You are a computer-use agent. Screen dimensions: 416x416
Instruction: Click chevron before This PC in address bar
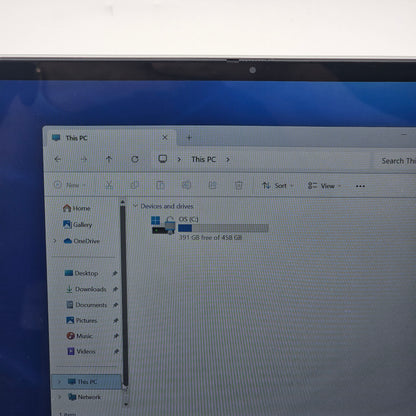tap(179, 159)
